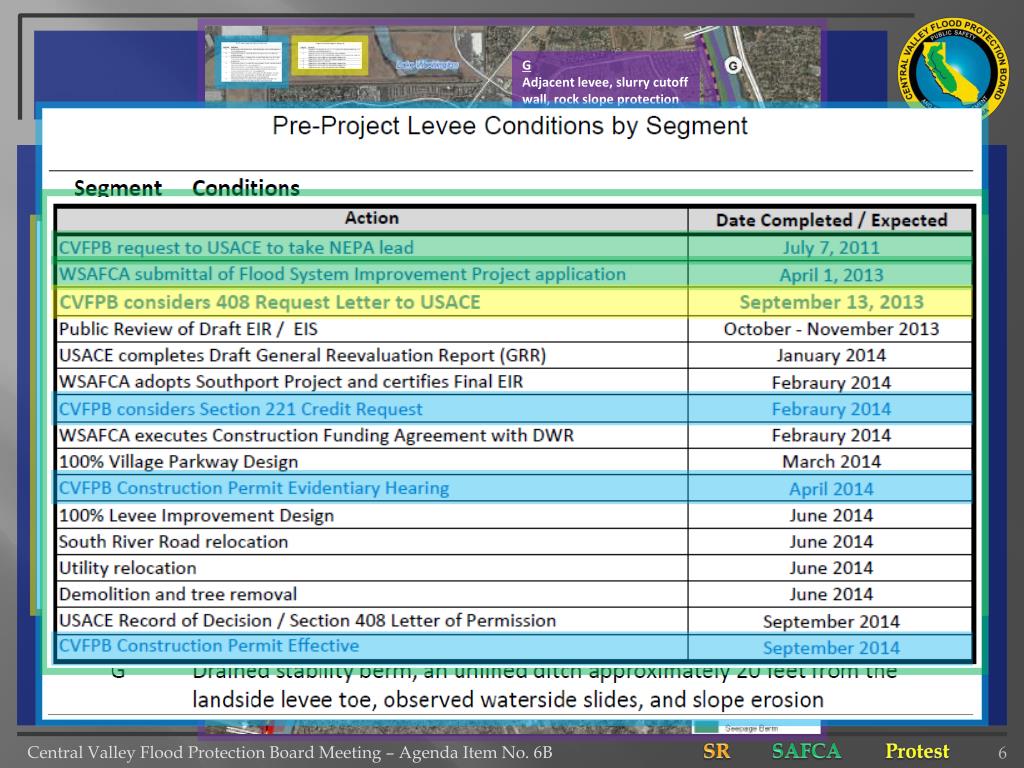Select the 'April 2014' date cell
1024x768 pixels.
pyautogui.click(x=831, y=488)
